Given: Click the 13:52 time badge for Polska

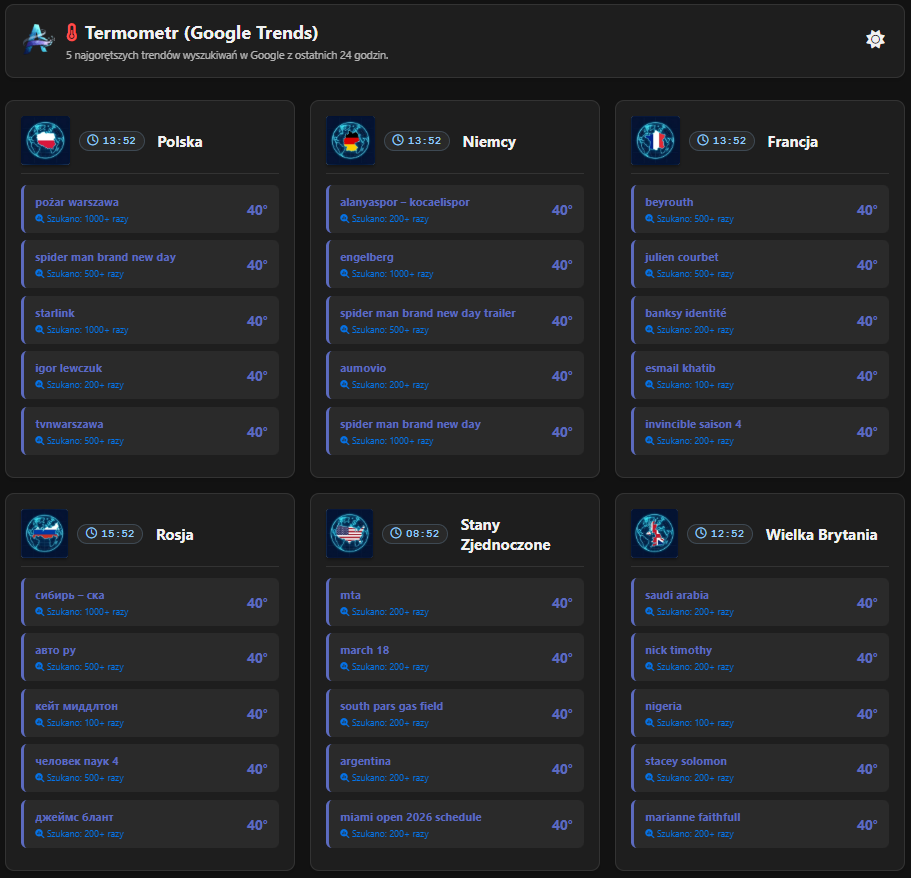Looking at the screenshot, I should tap(111, 141).
